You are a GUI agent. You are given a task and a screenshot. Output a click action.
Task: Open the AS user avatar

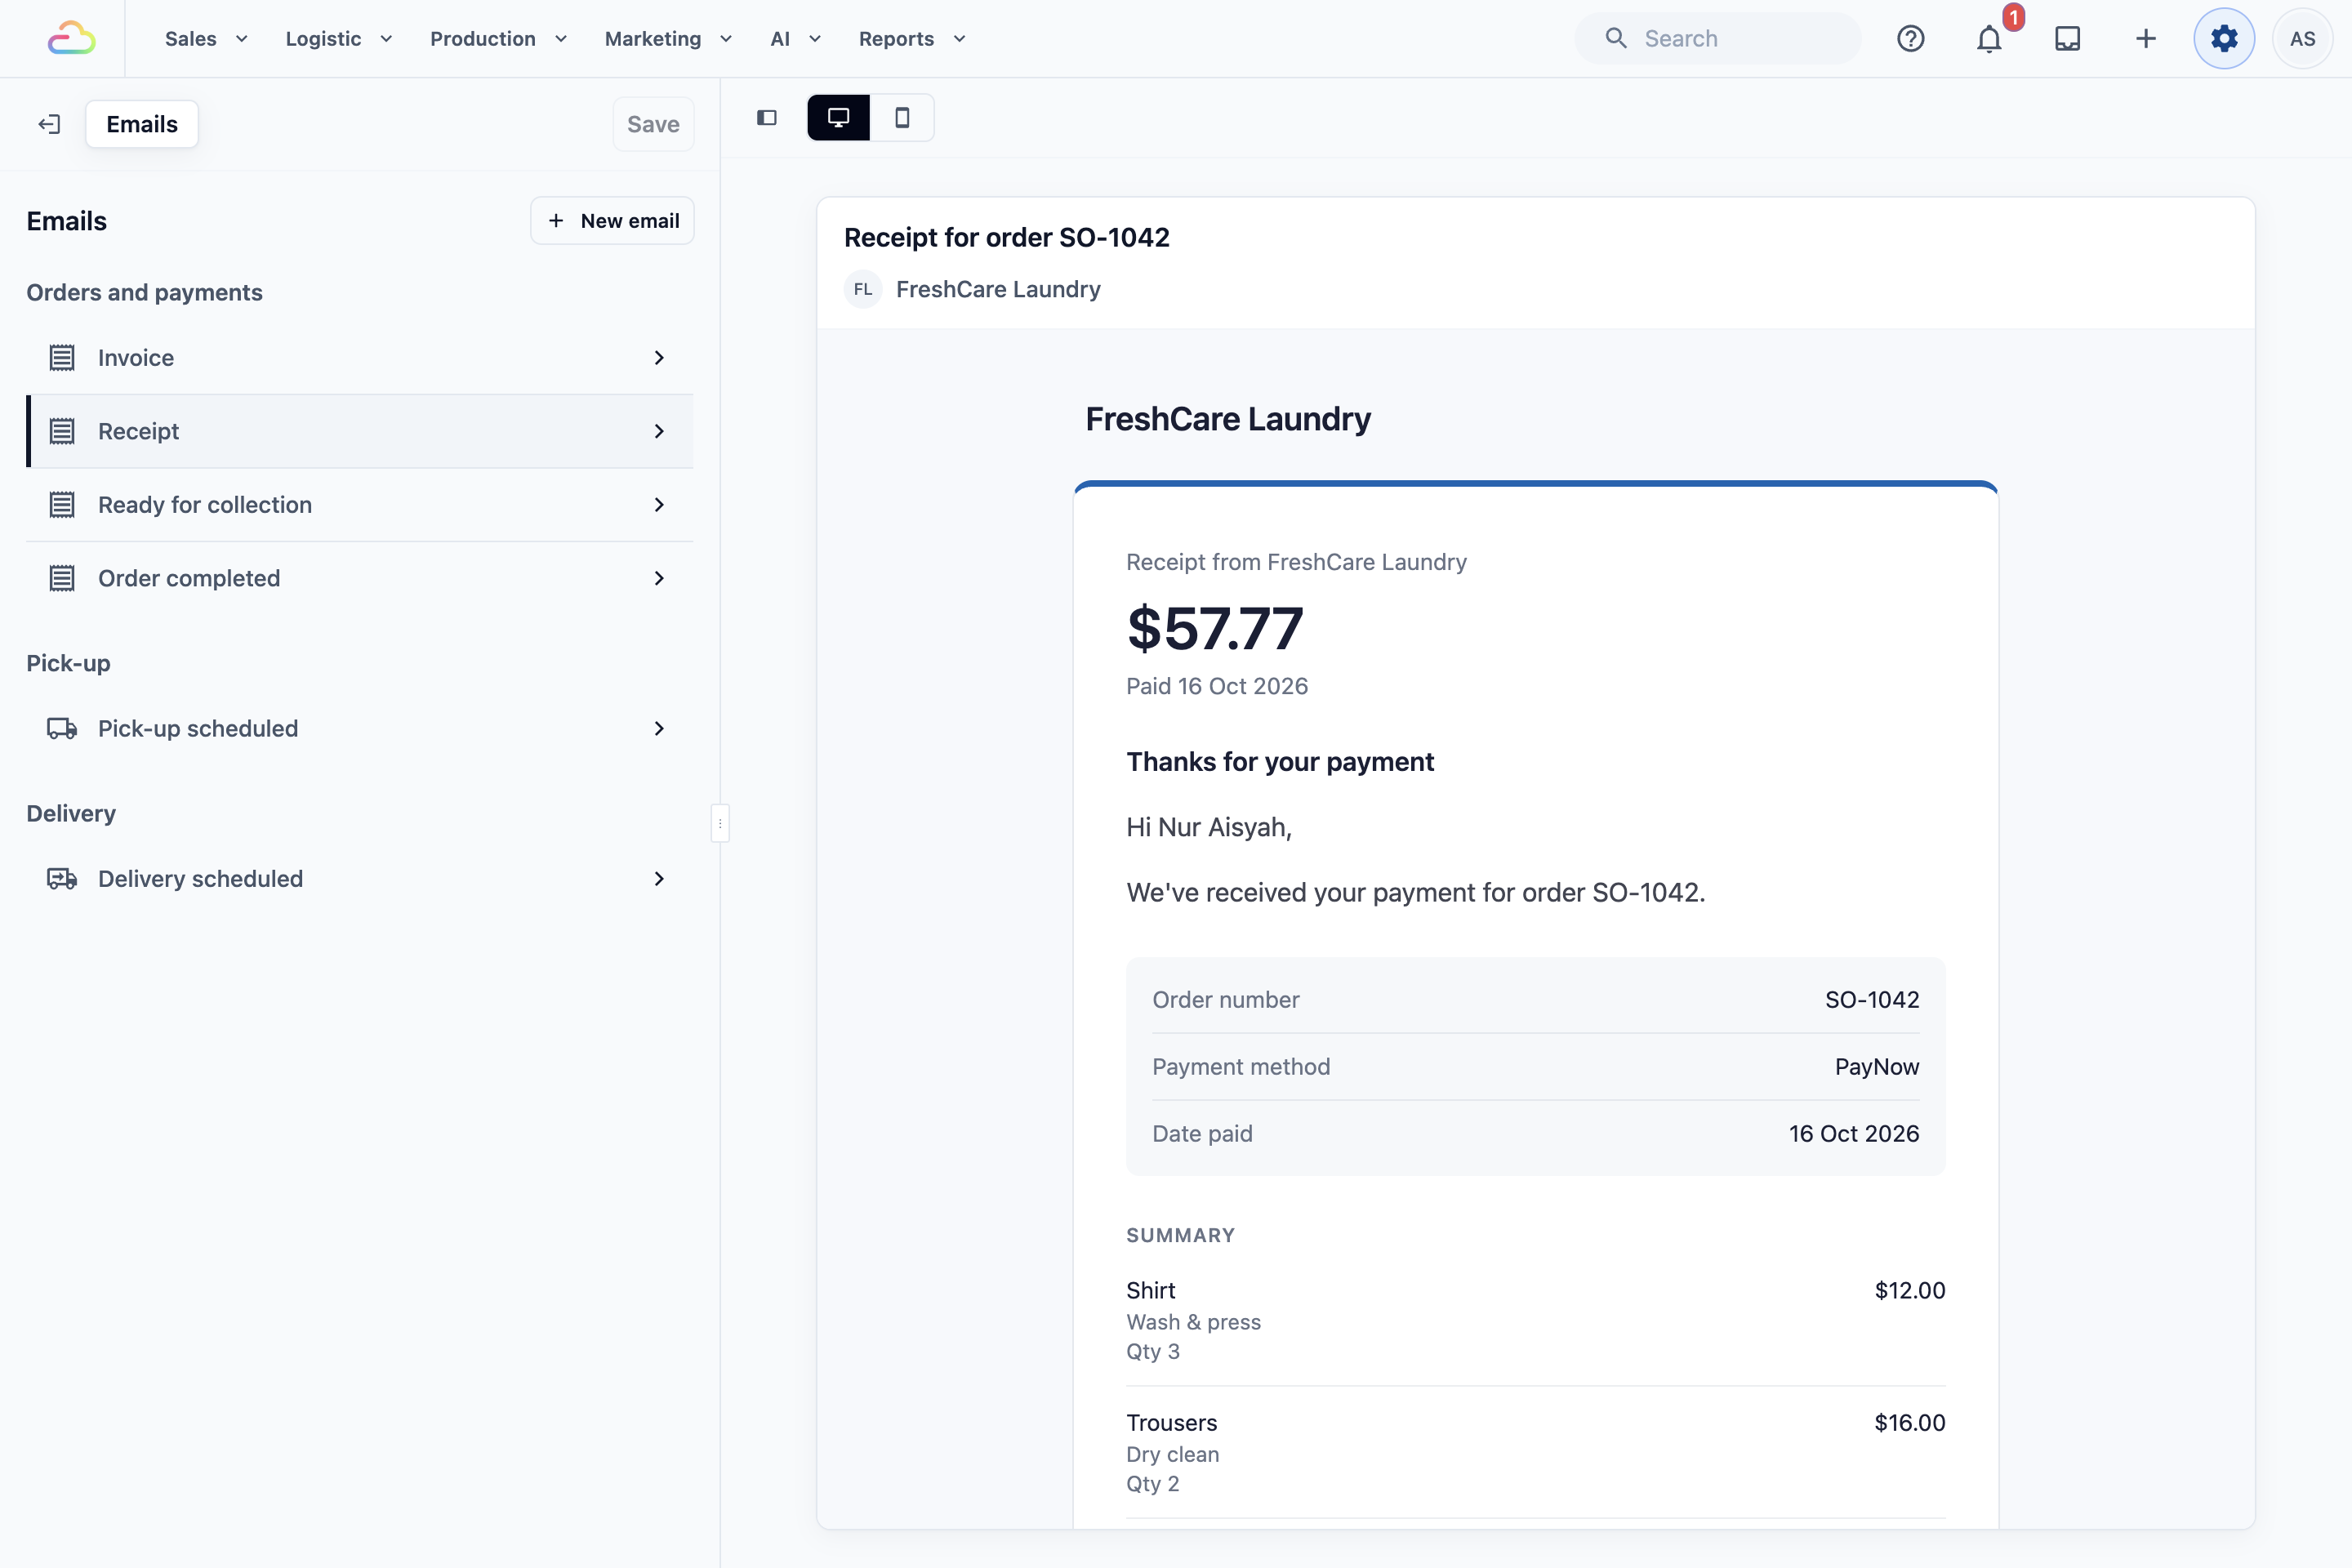click(2302, 38)
